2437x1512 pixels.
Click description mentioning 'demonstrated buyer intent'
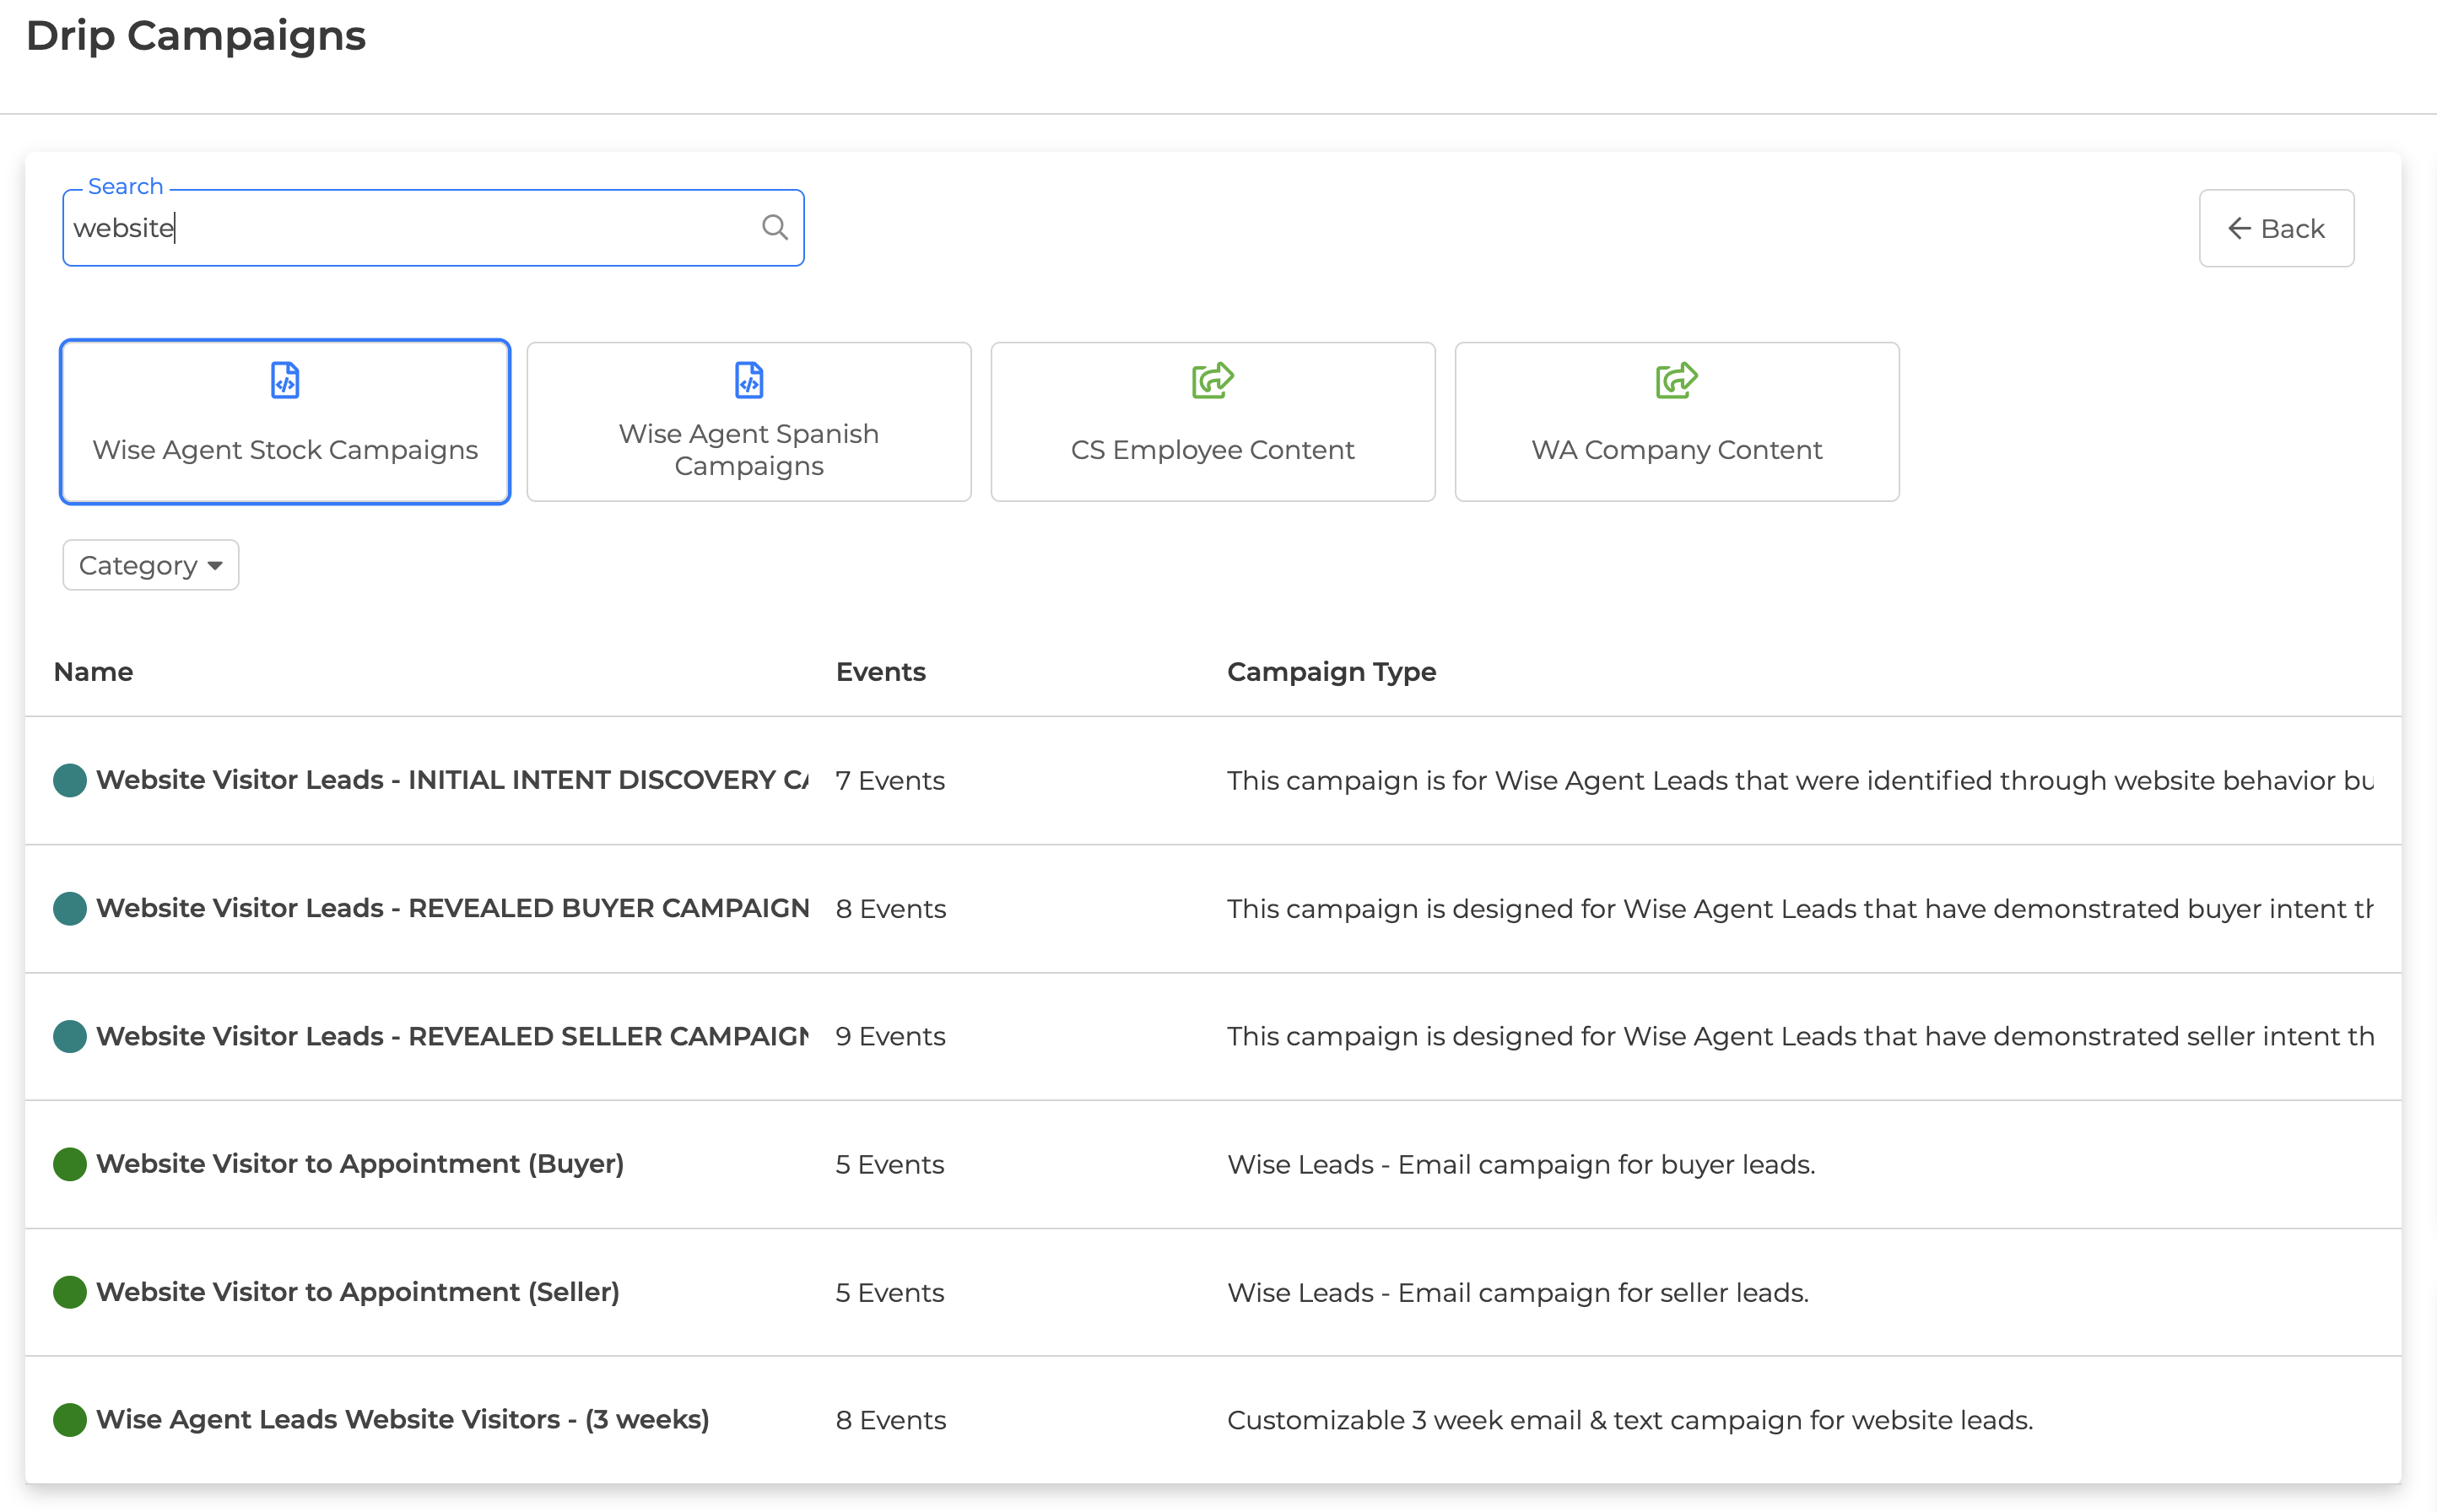click(x=1800, y=908)
